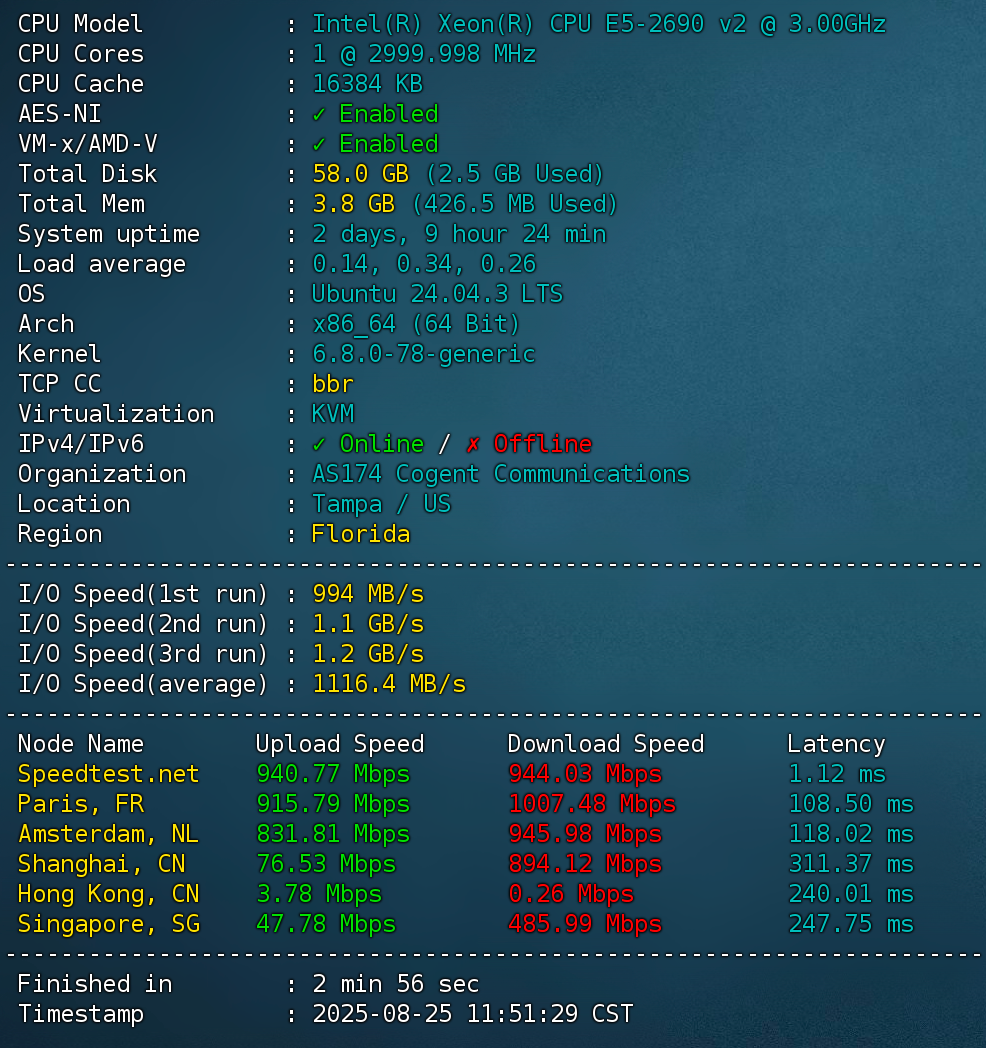Click the Shanghai upload '76.53 Mbps'

pyautogui.click(x=326, y=864)
